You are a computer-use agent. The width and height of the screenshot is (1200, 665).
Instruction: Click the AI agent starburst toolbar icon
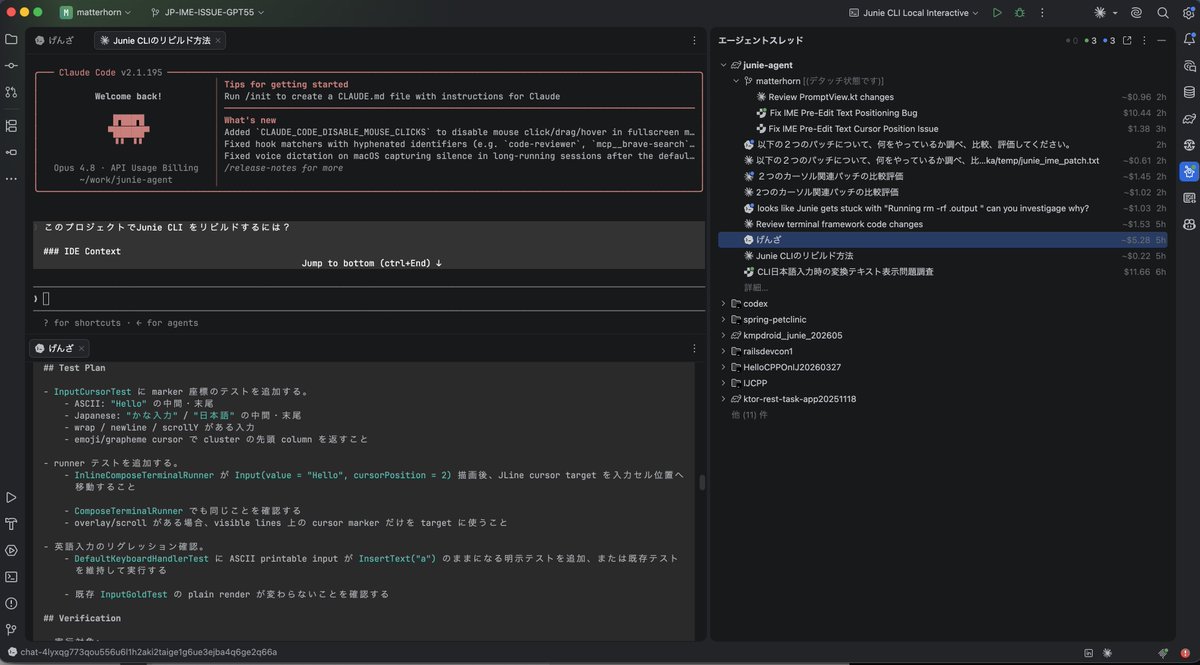tap(1100, 13)
